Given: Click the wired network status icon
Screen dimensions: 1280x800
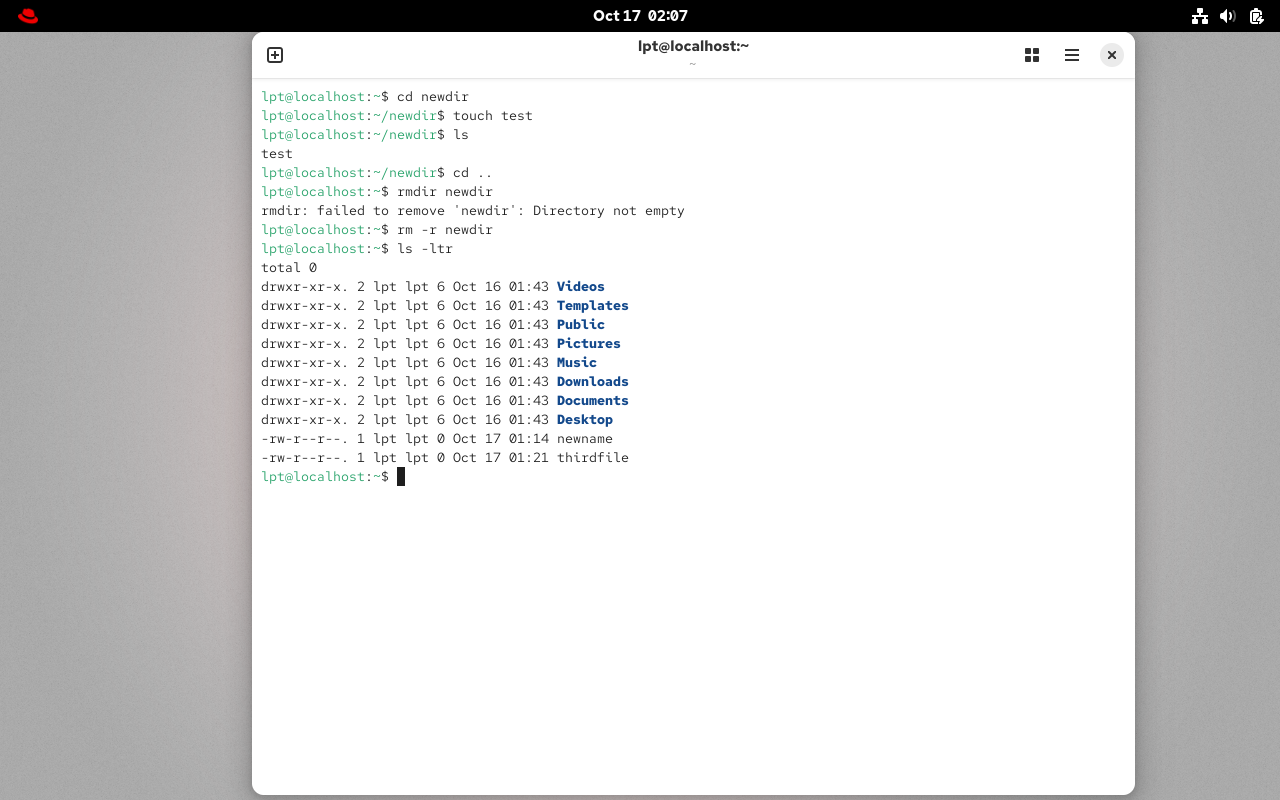Looking at the screenshot, I should (x=1200, y=16).
